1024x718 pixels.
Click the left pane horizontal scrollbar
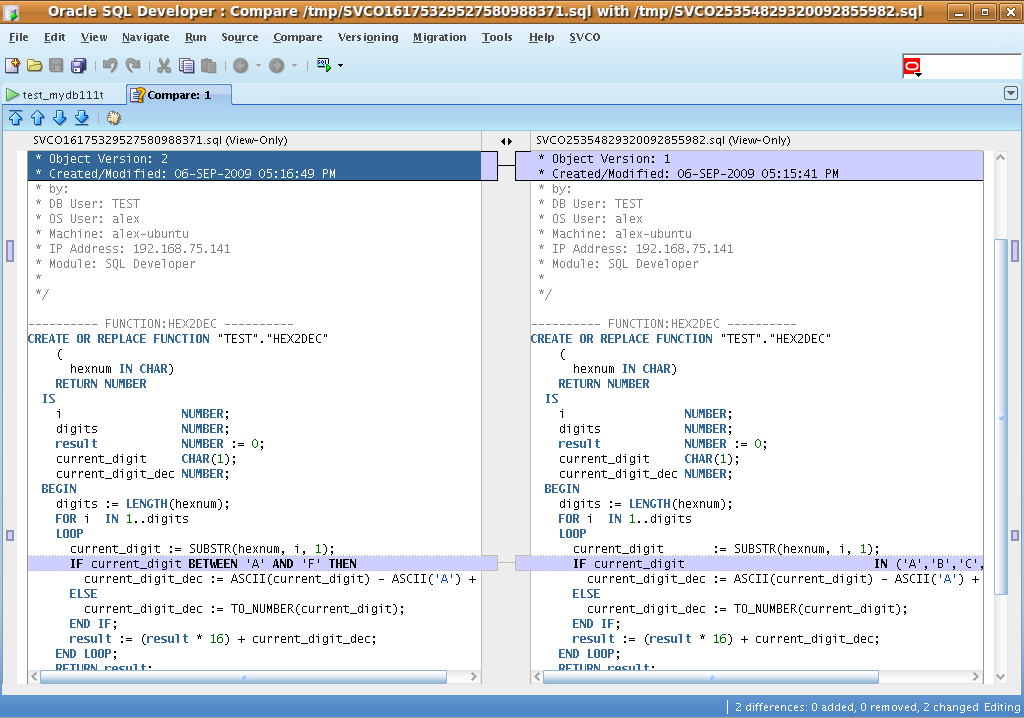[243, 677]
